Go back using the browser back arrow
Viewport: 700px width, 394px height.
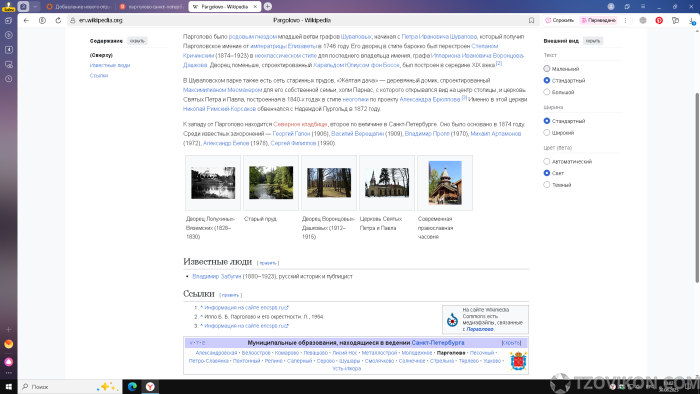pyautogui.click(x=26, y=21)
